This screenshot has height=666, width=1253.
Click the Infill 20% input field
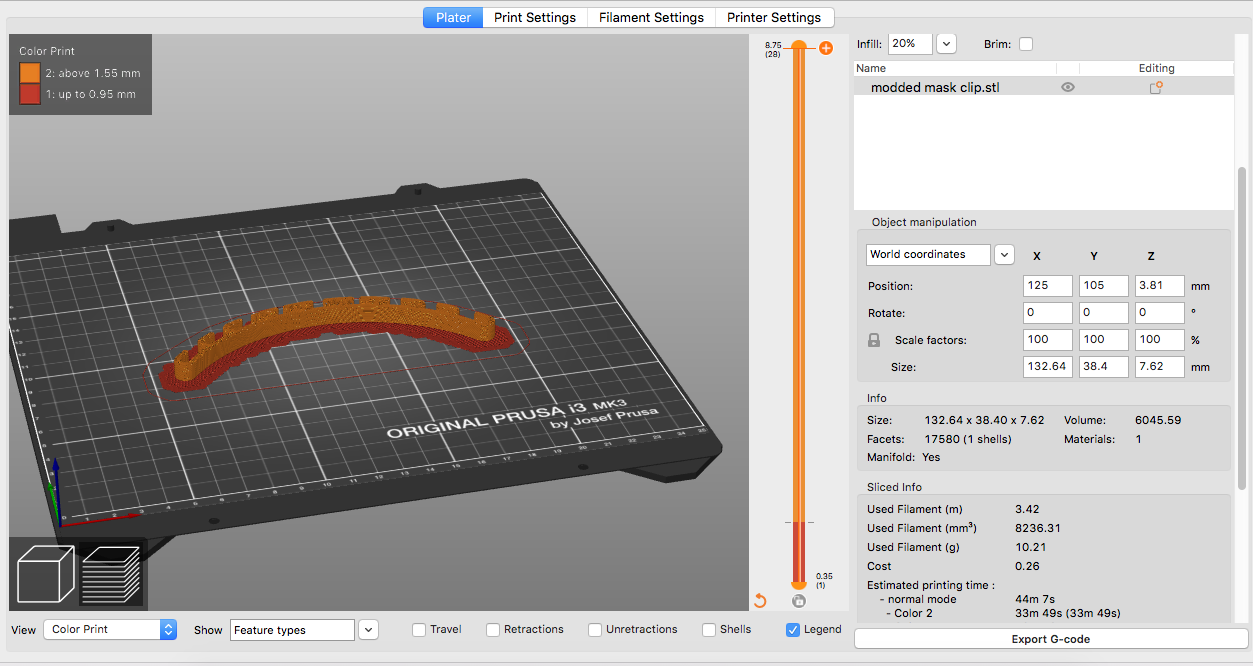[910, 44]
